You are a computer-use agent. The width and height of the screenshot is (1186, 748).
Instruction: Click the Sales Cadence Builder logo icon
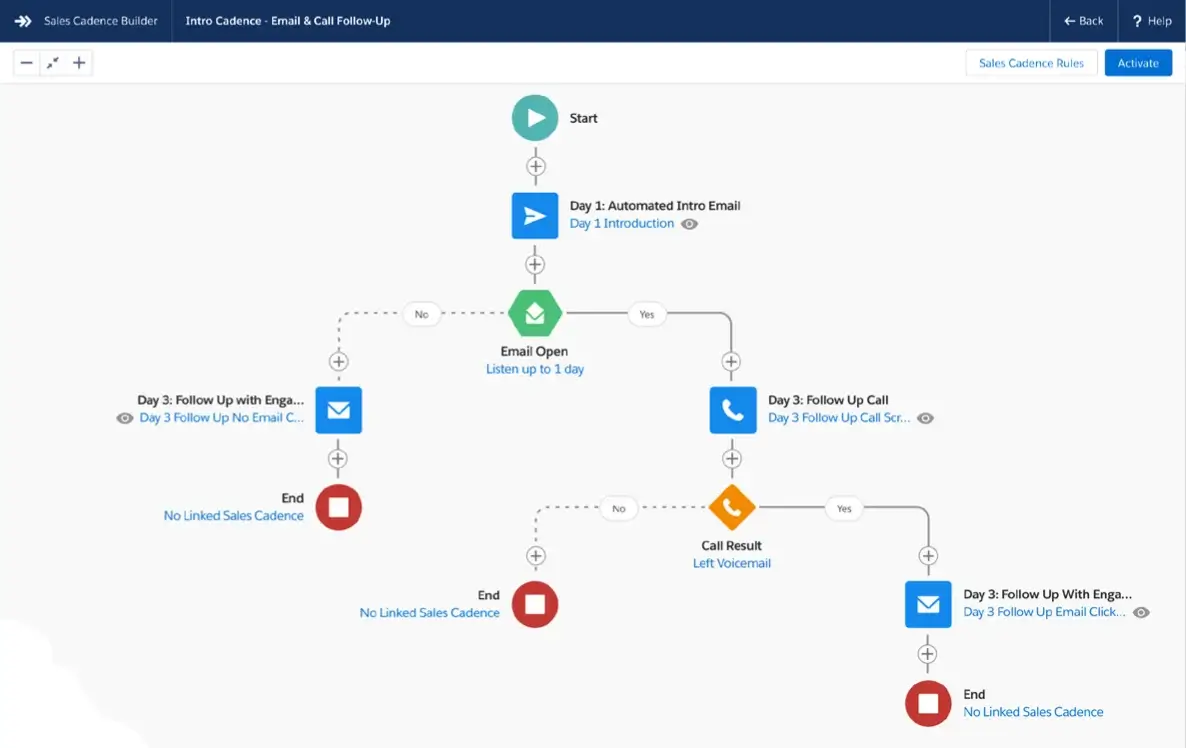click(23, 21)
